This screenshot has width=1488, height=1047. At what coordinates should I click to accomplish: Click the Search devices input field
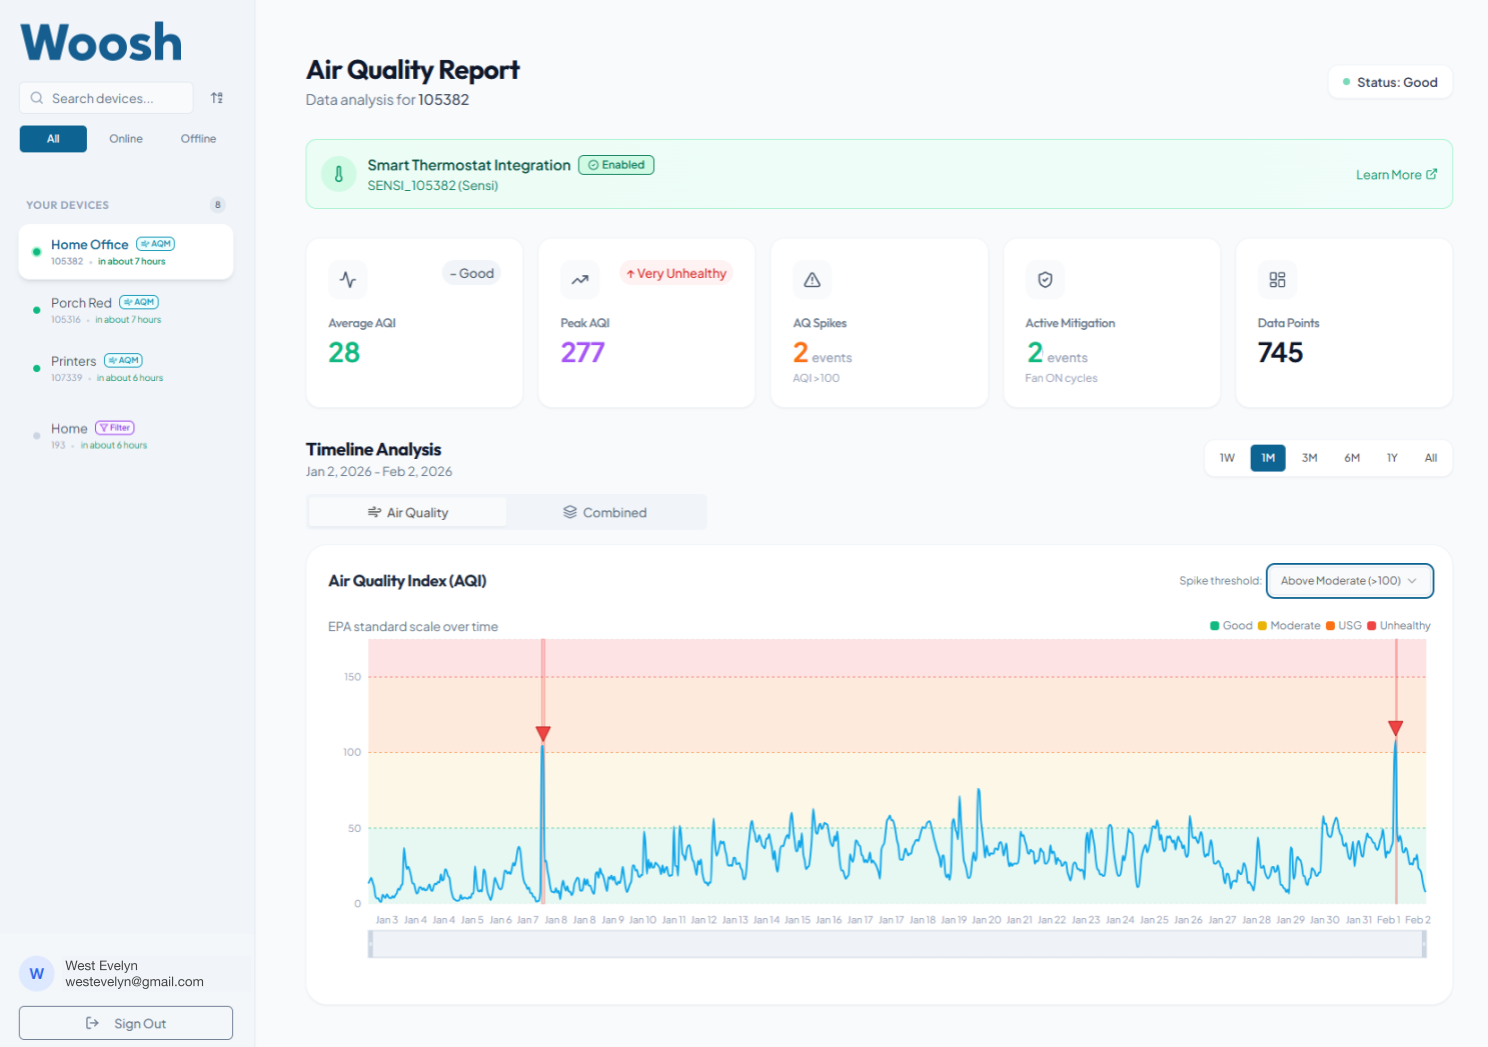pyautogui.click(x=106, y=98)
